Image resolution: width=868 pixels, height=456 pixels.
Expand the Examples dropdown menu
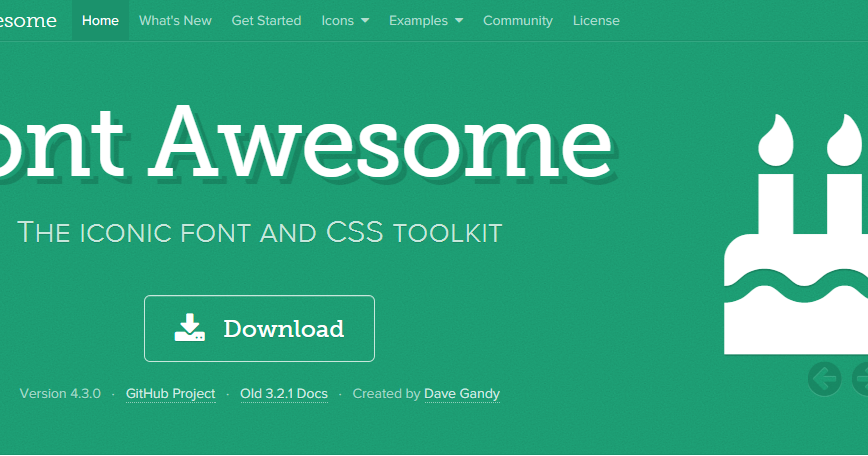[x=426, y=20]
